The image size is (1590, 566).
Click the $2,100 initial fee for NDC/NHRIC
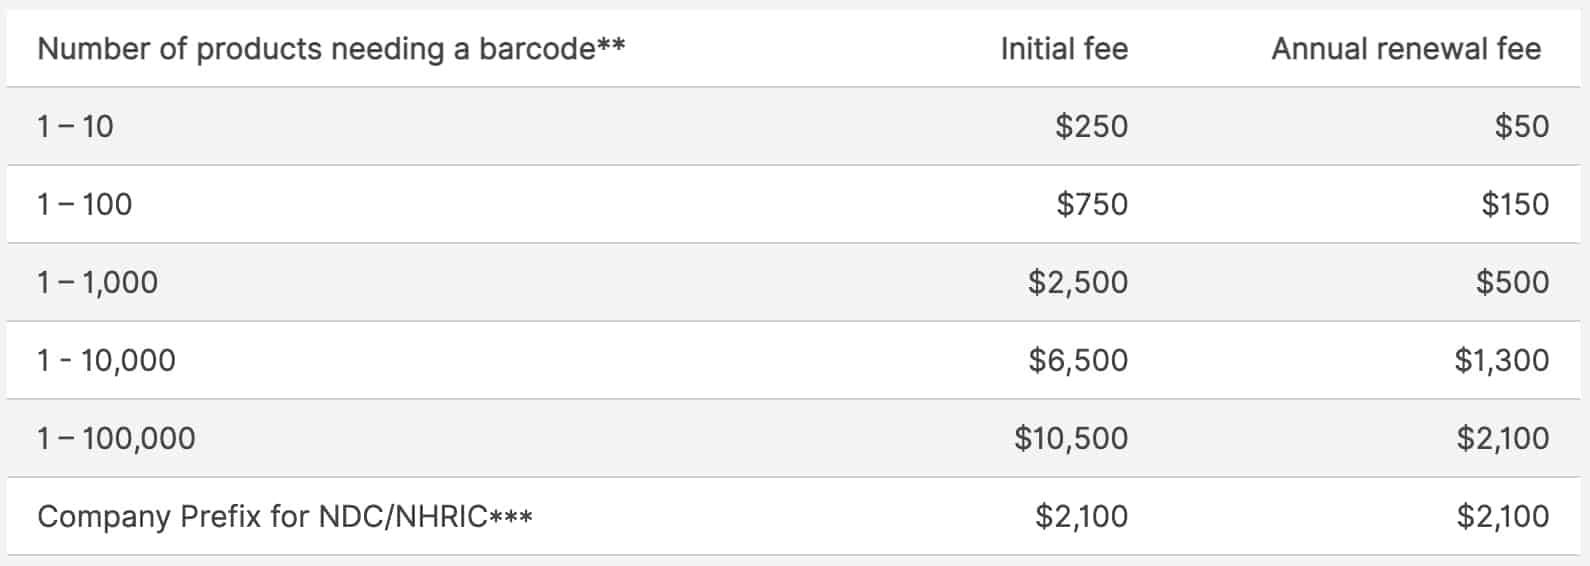coord(1081,516)
